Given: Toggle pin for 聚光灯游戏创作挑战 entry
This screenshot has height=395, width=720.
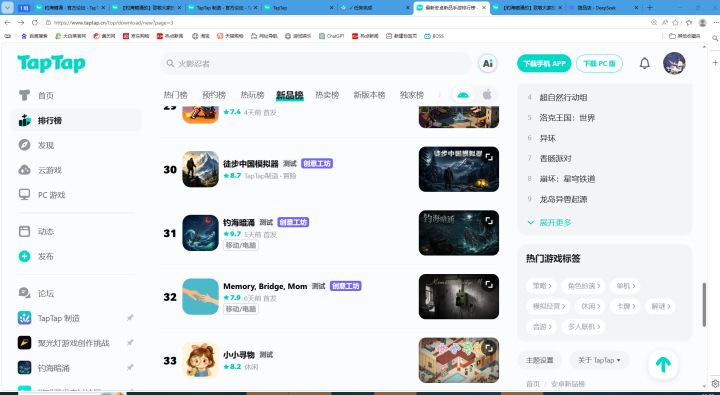Looking at the screenshot, I should click(x=130, y=343).
